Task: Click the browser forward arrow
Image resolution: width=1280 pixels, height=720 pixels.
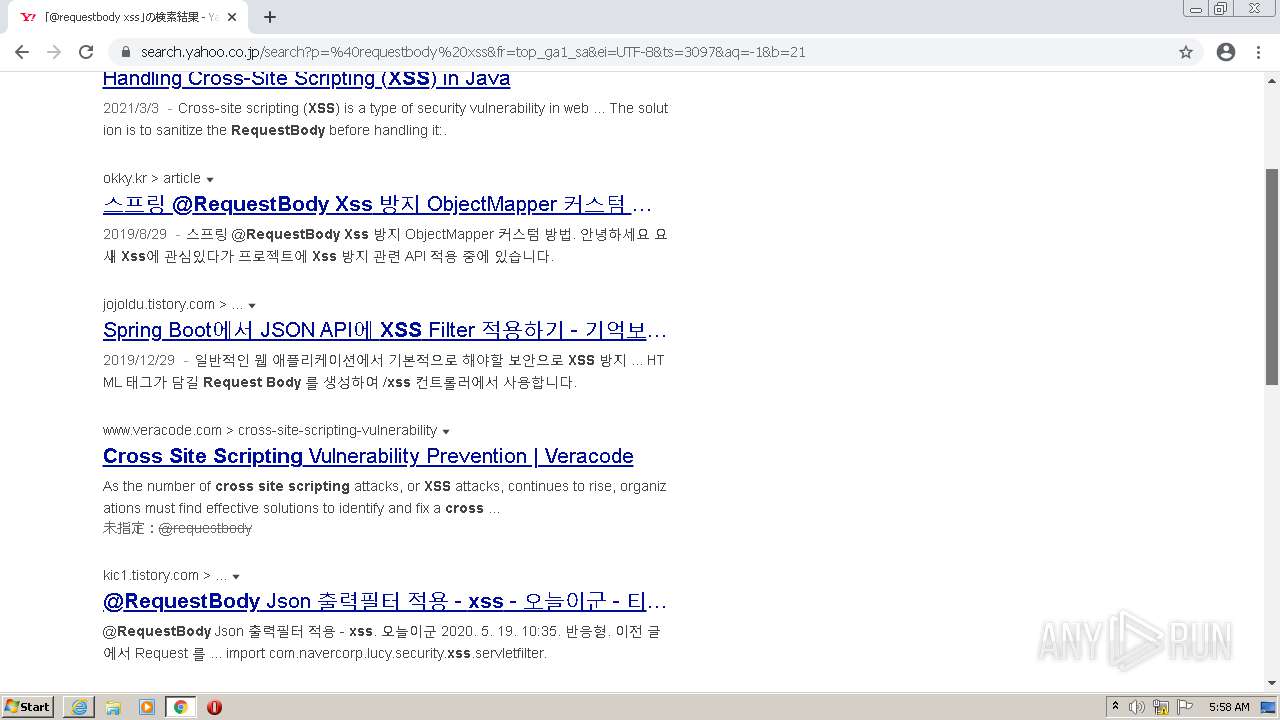Action: point(54,52)
